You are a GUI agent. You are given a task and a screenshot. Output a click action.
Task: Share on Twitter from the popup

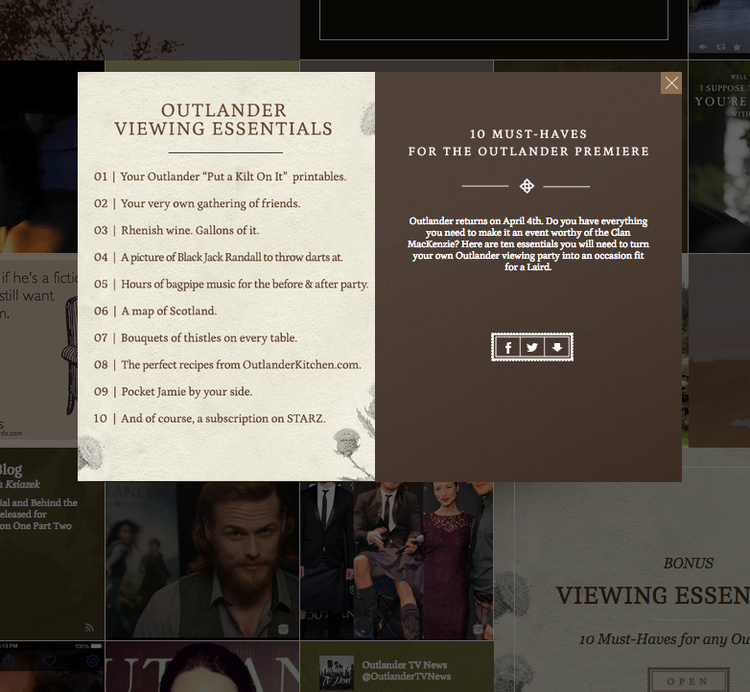point(532,347)
